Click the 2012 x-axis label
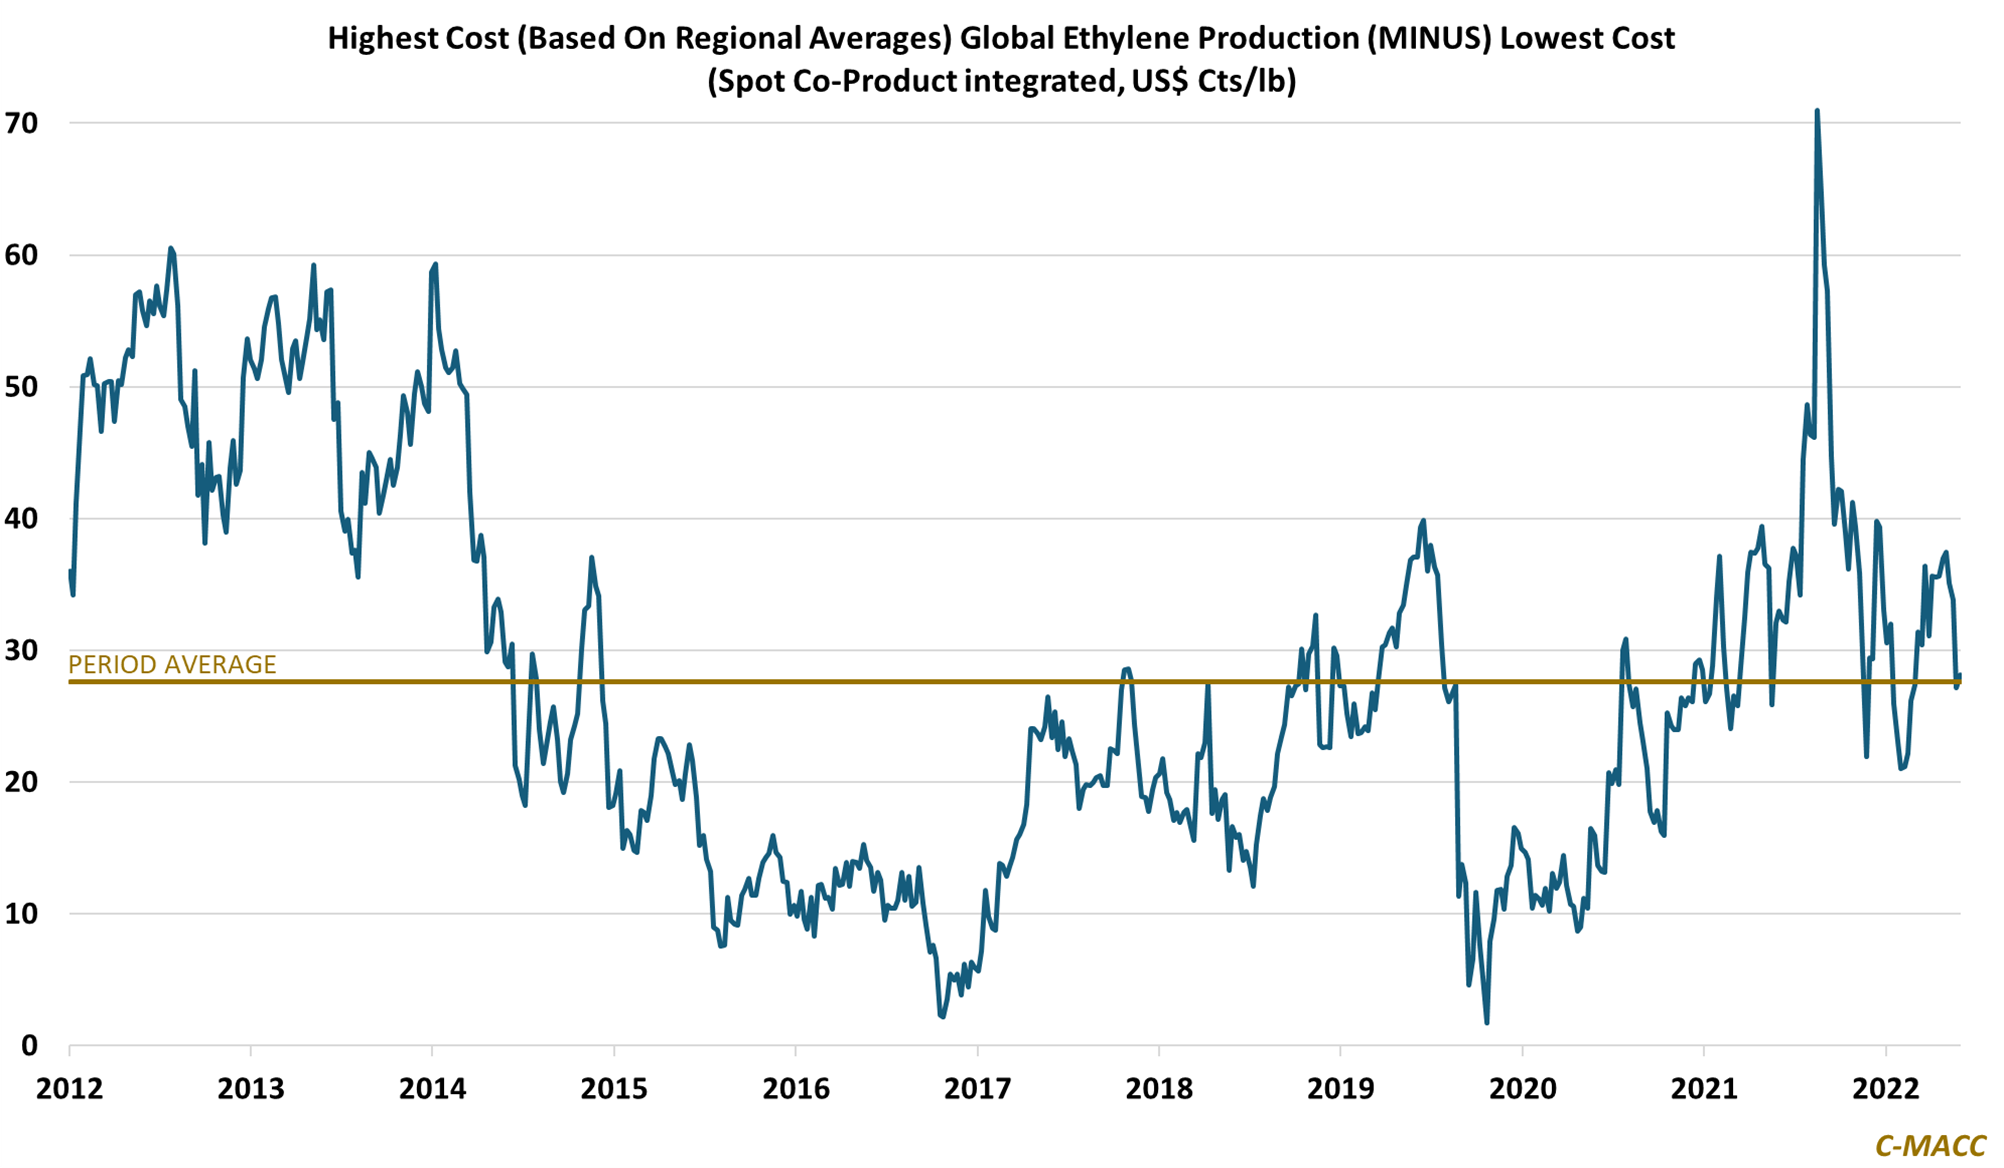Screen dimensions: 2004x1168 tap(69, 1088)
